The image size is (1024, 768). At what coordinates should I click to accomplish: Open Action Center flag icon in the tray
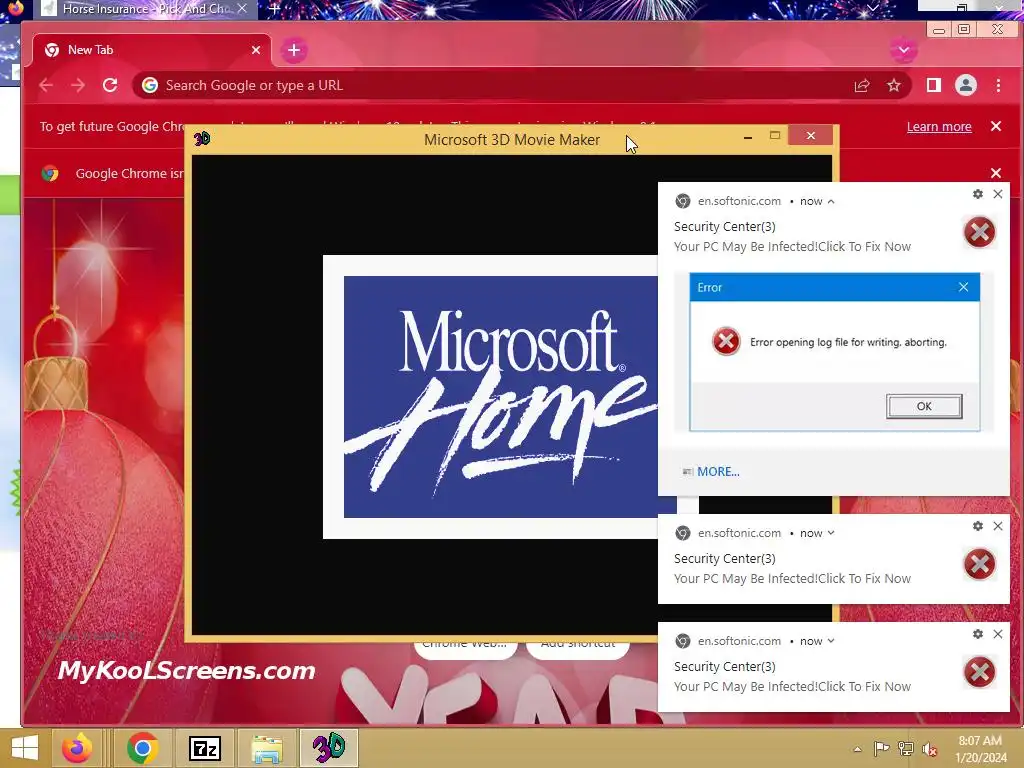[881, 748]
